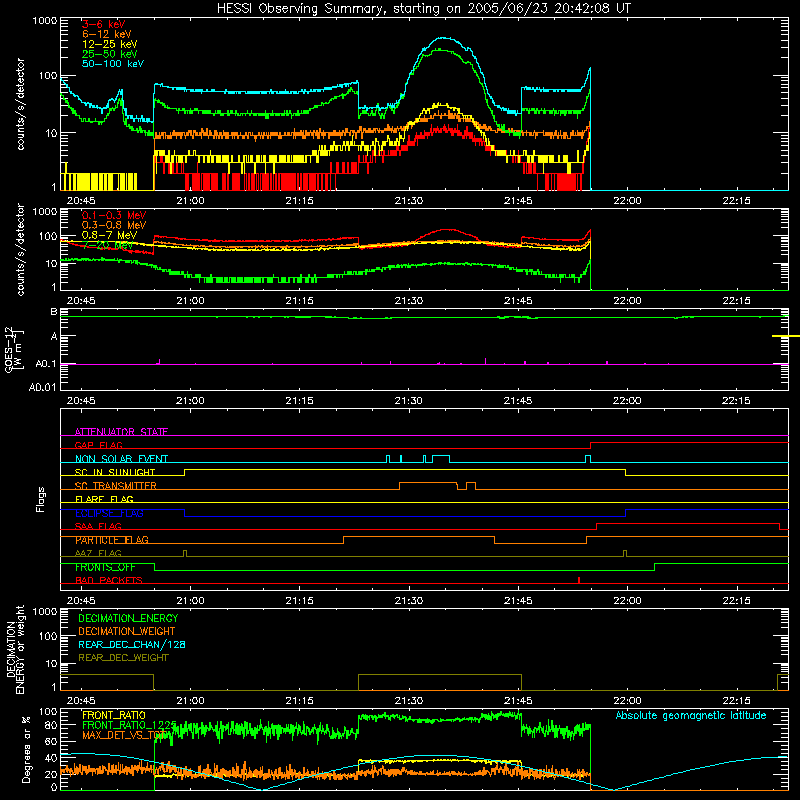
Task: Click the non-solar event pulse near 21:35
Action: (441, 458)
